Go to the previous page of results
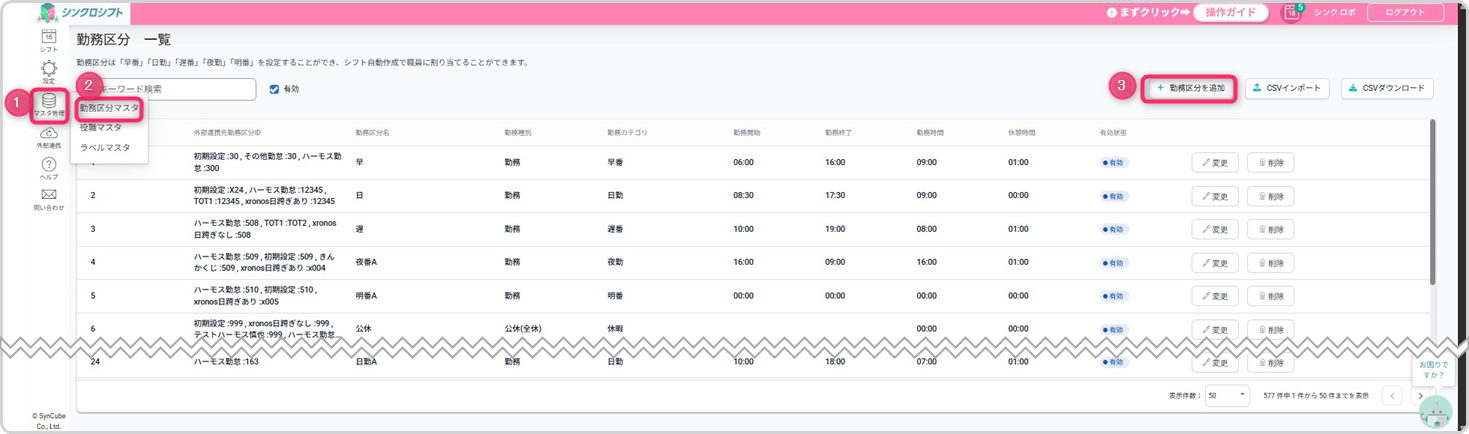This screenshot has height=434, width=1469. 1391,396
